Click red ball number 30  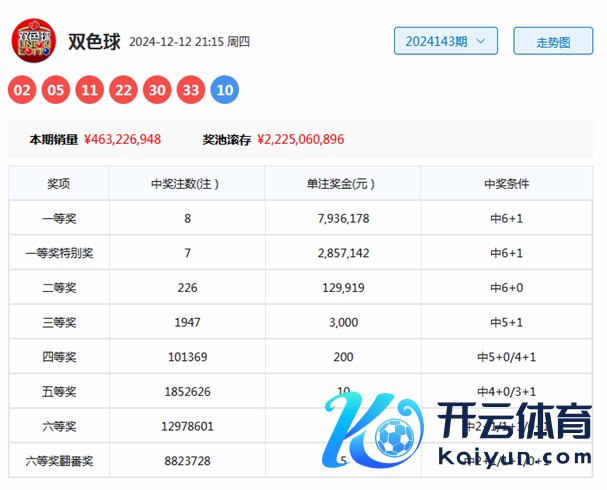[x=157, y=91]
